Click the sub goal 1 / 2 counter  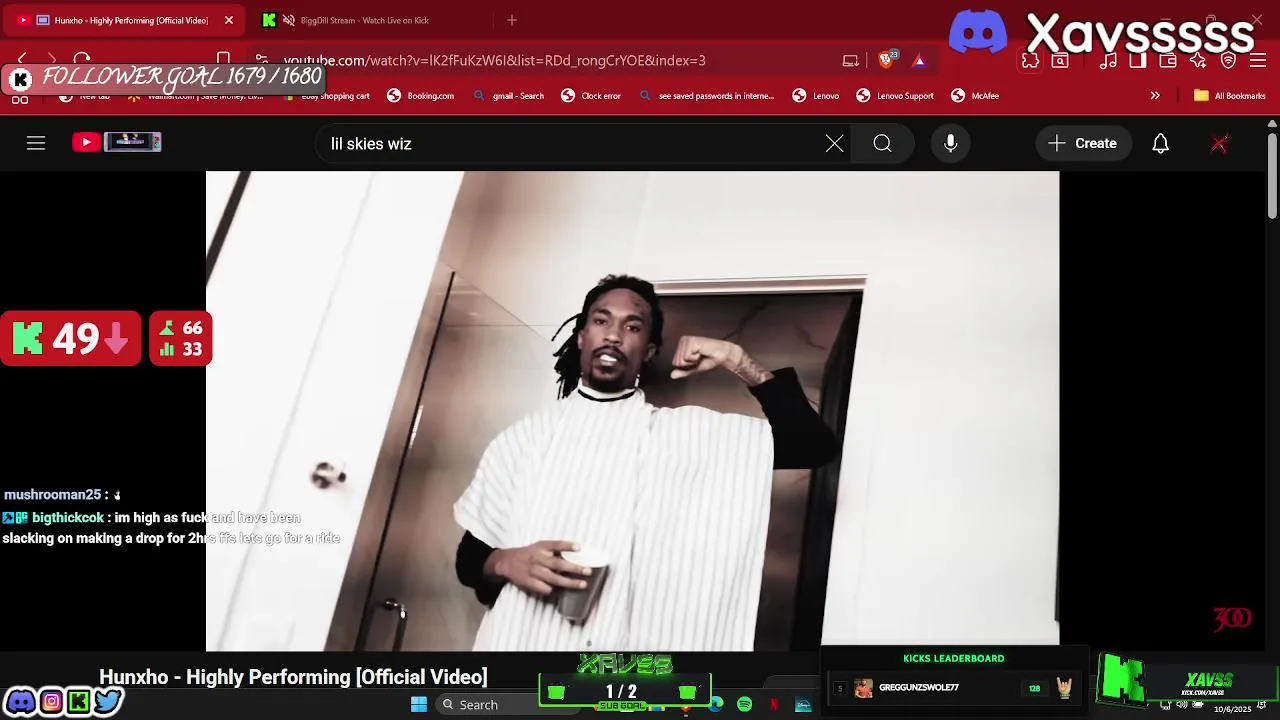[621, 692]
